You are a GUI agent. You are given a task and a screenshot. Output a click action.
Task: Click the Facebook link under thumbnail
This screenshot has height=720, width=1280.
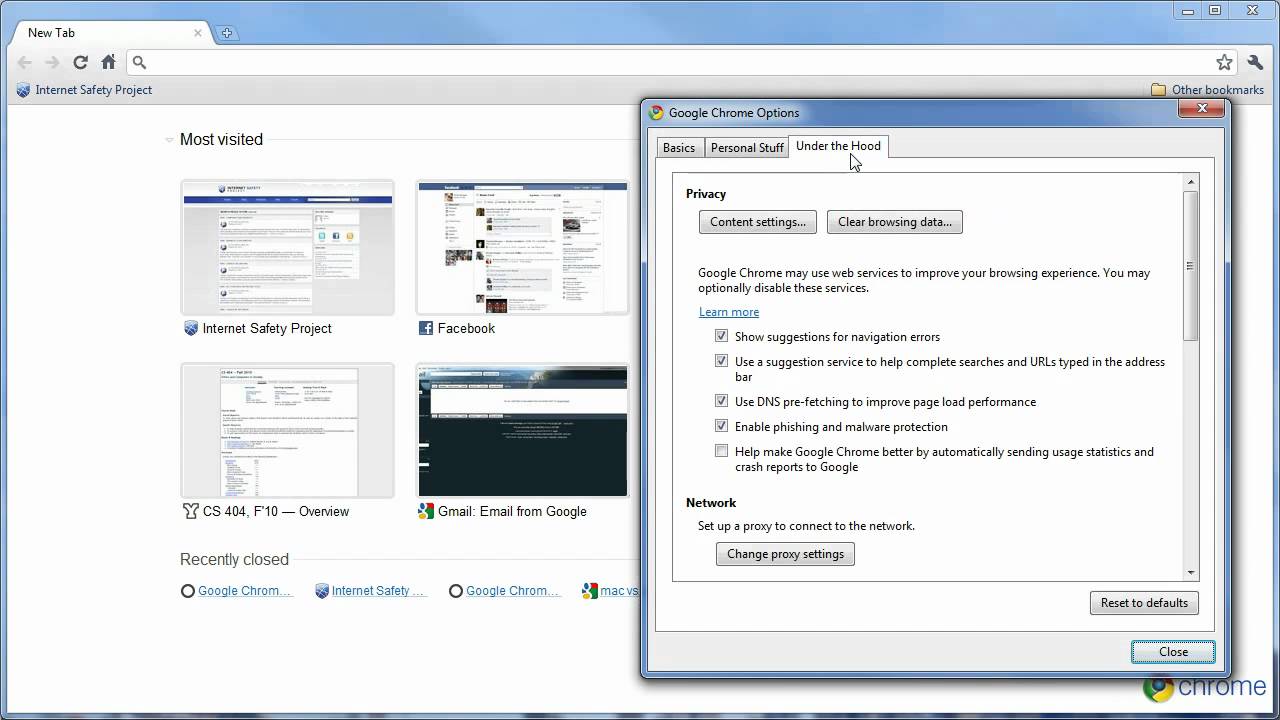coord(466,328)
